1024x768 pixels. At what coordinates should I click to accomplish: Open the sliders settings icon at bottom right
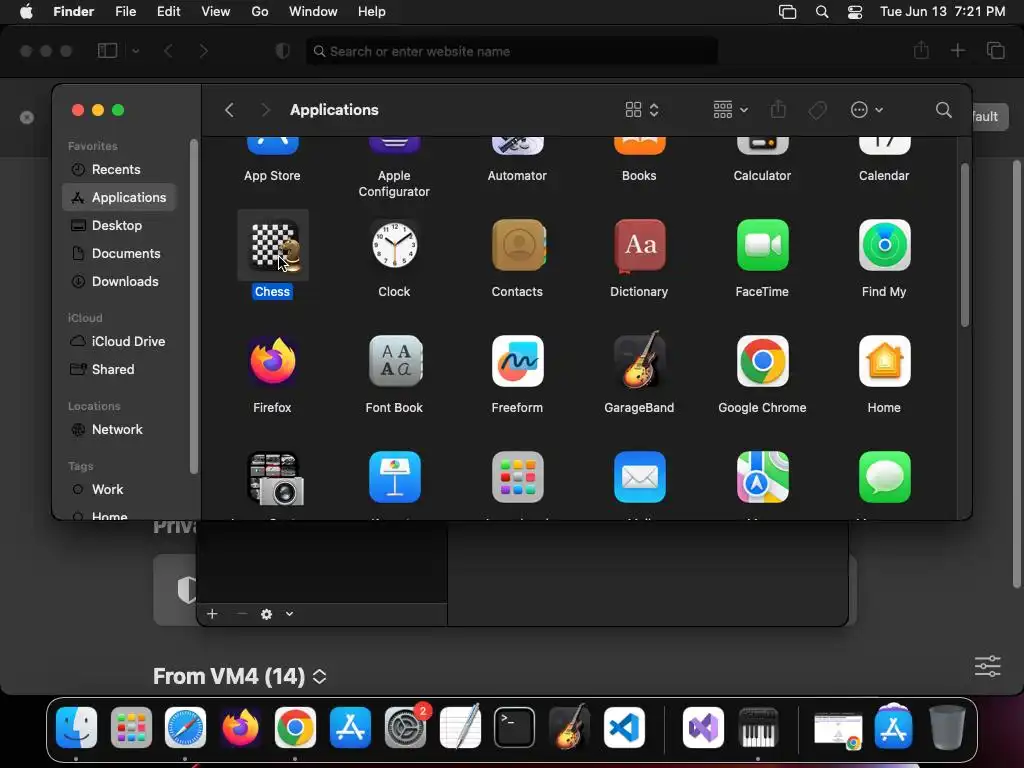[x=987, y=666]
